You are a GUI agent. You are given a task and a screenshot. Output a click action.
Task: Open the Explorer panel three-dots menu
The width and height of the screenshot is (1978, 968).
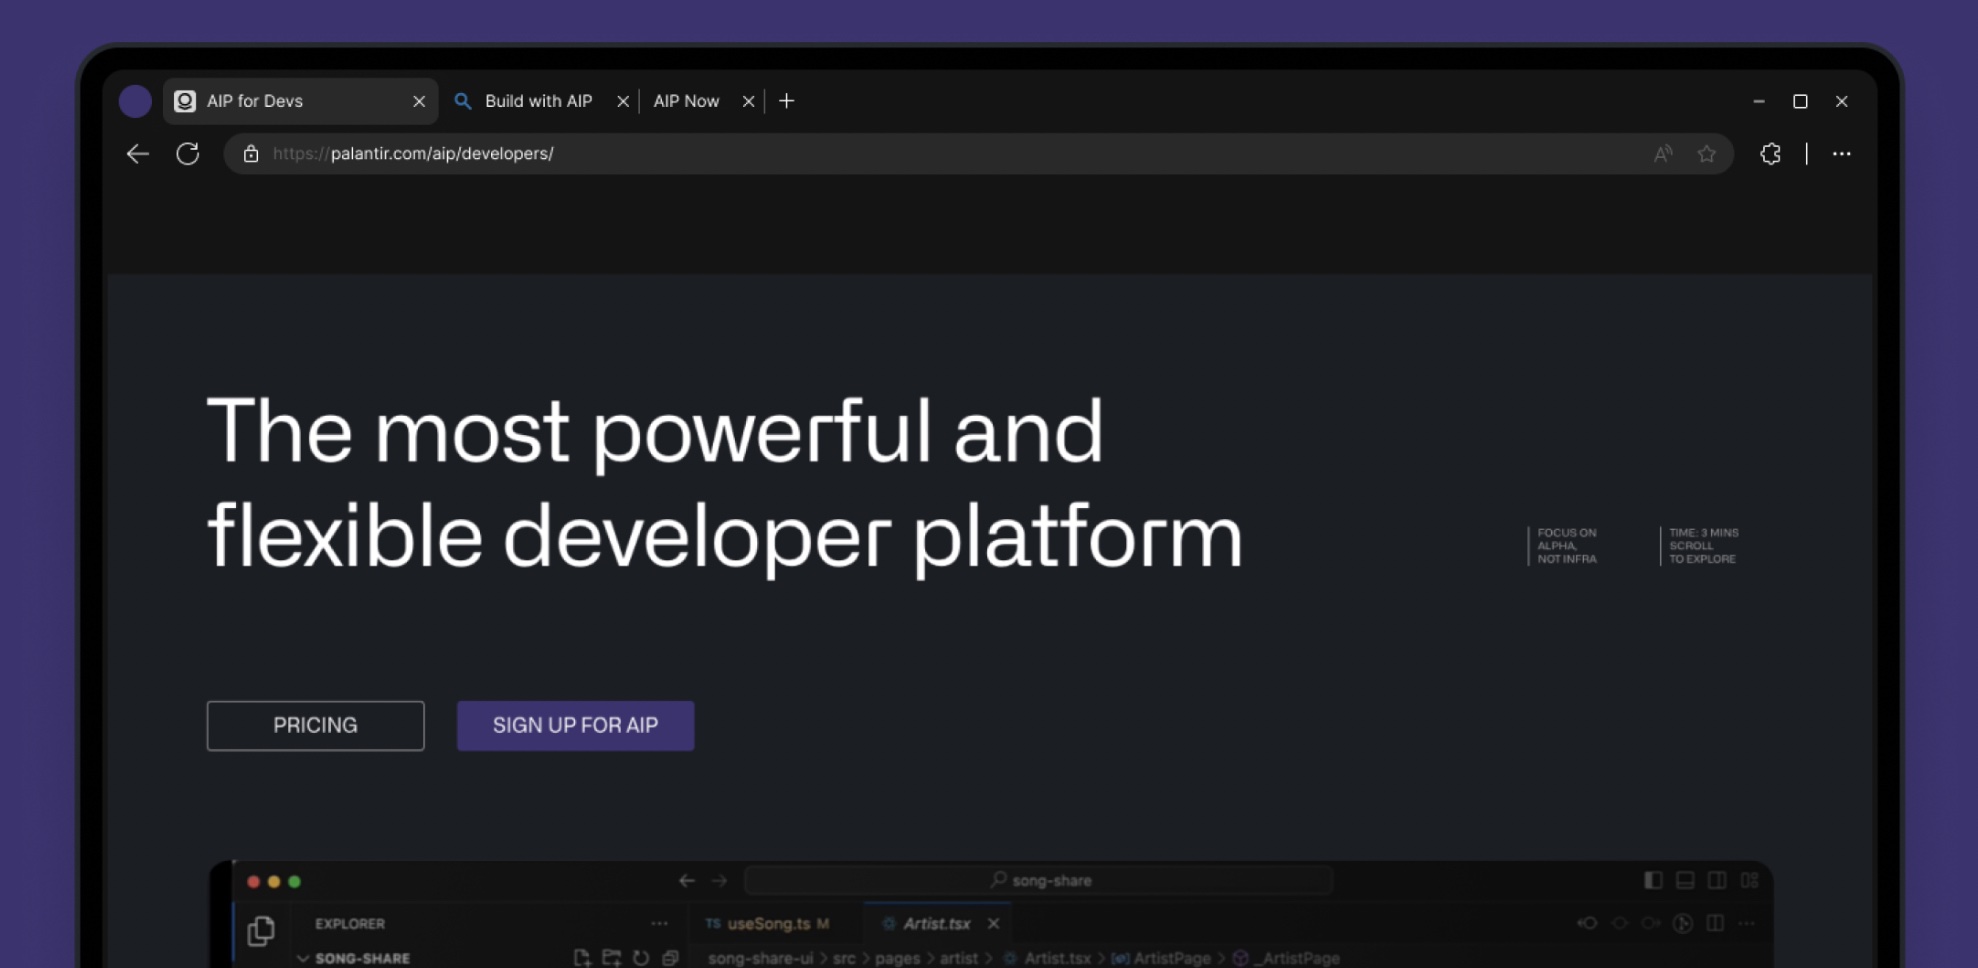click(x=659, y=924)
